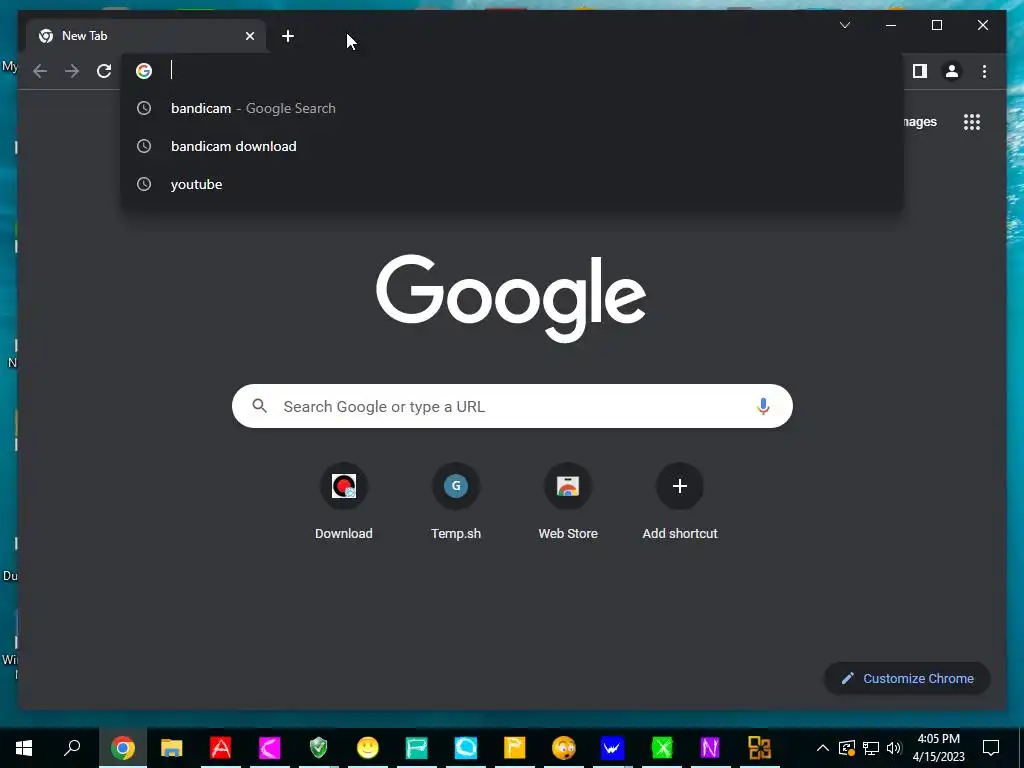Screen dimensions: 1024x768
Task: Click the Add shortcut button
Action: click(680, 502)
